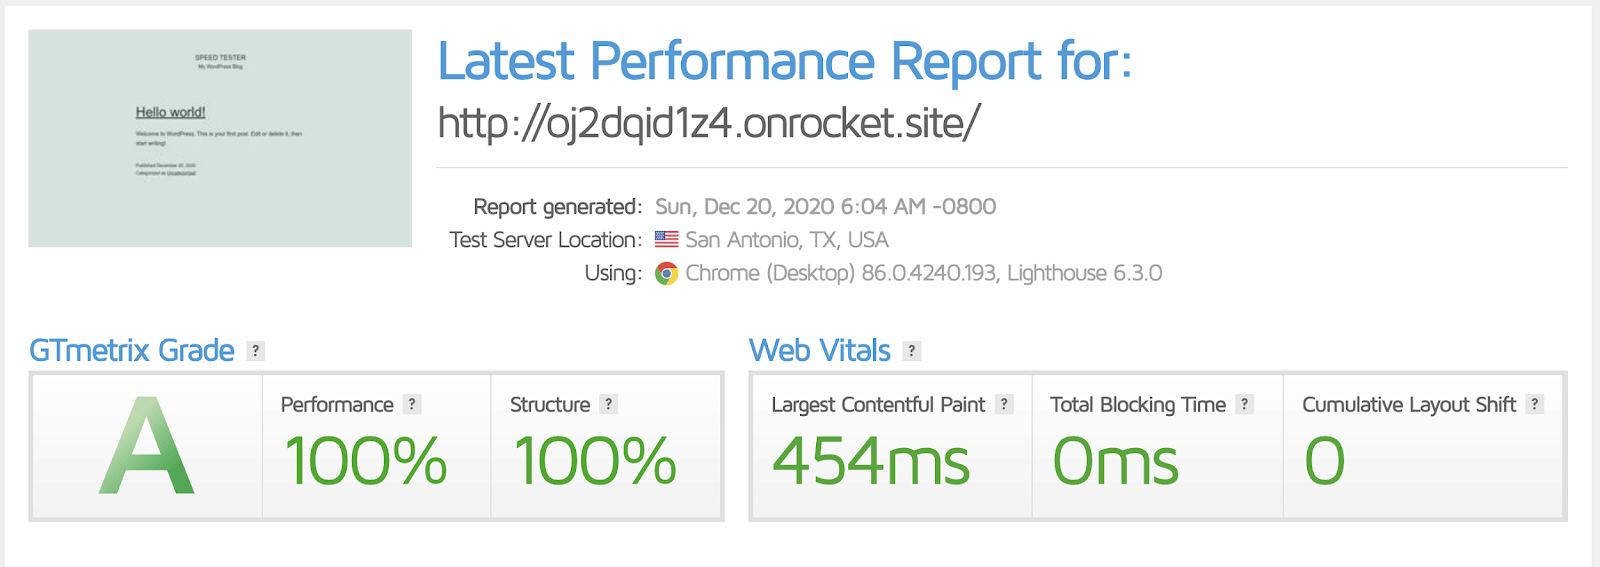Click the Chrome browser icon
Screen dimensions: 1600x567
coord(666,273)
